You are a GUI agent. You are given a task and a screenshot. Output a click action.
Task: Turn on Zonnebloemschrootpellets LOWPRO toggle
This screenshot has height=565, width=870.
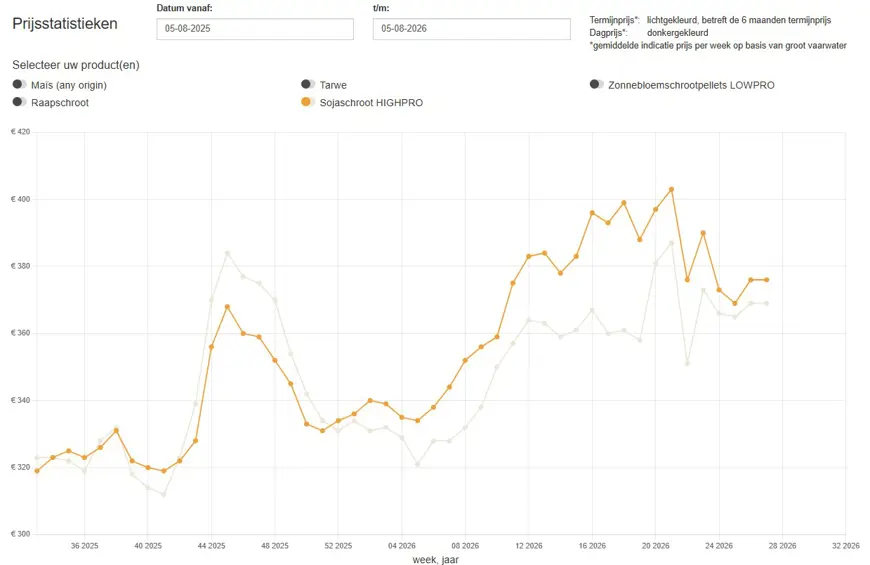[x=596, y=84]
